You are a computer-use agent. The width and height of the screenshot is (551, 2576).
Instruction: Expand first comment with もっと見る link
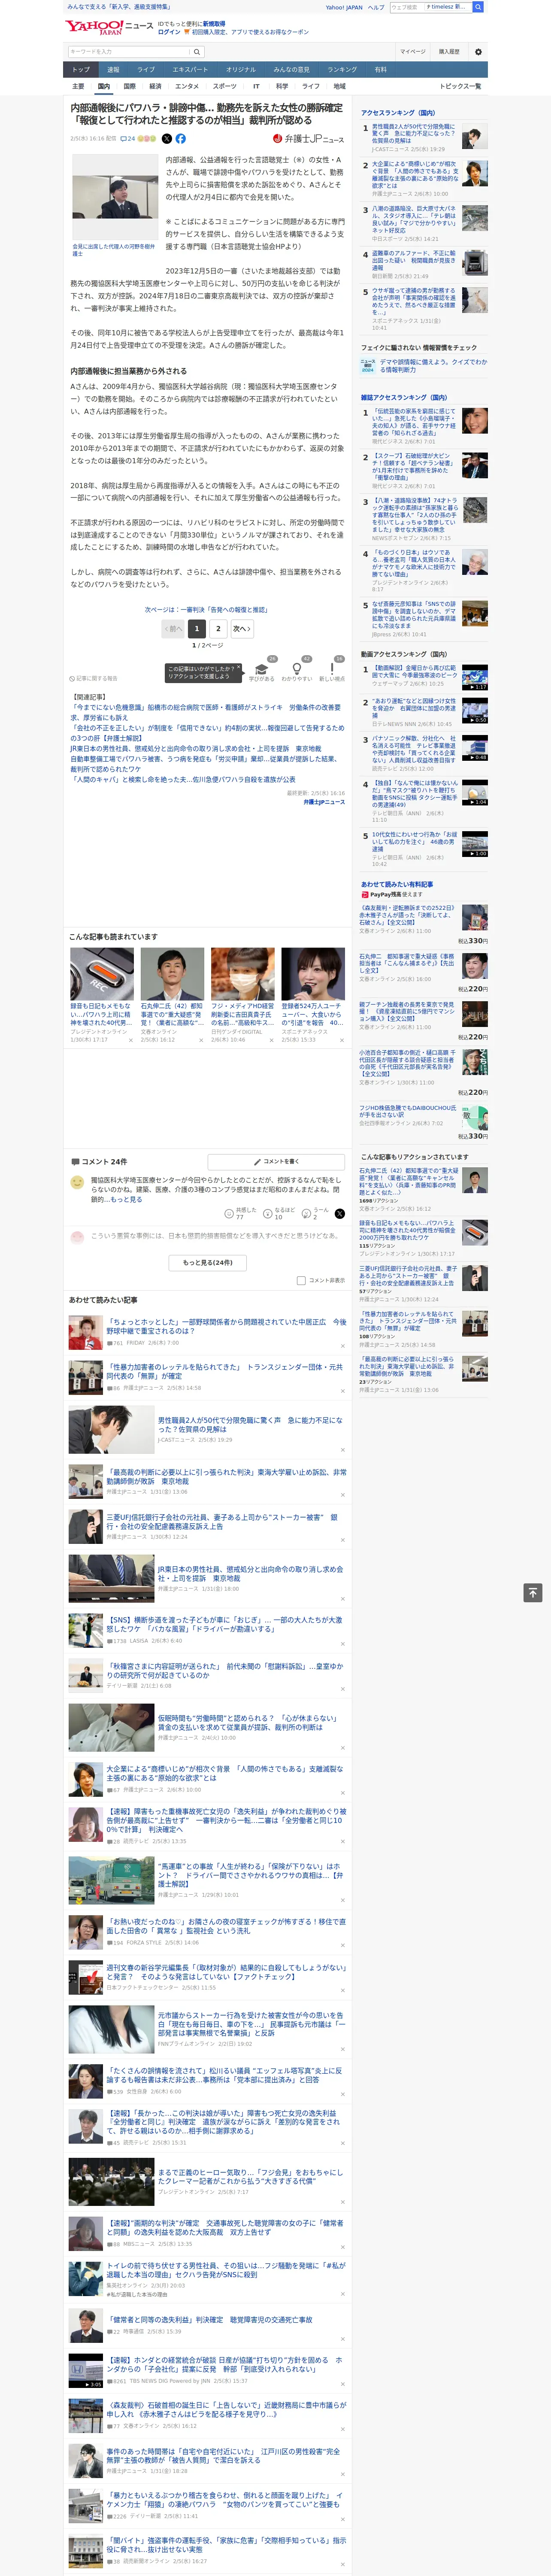click(127, 1199)
